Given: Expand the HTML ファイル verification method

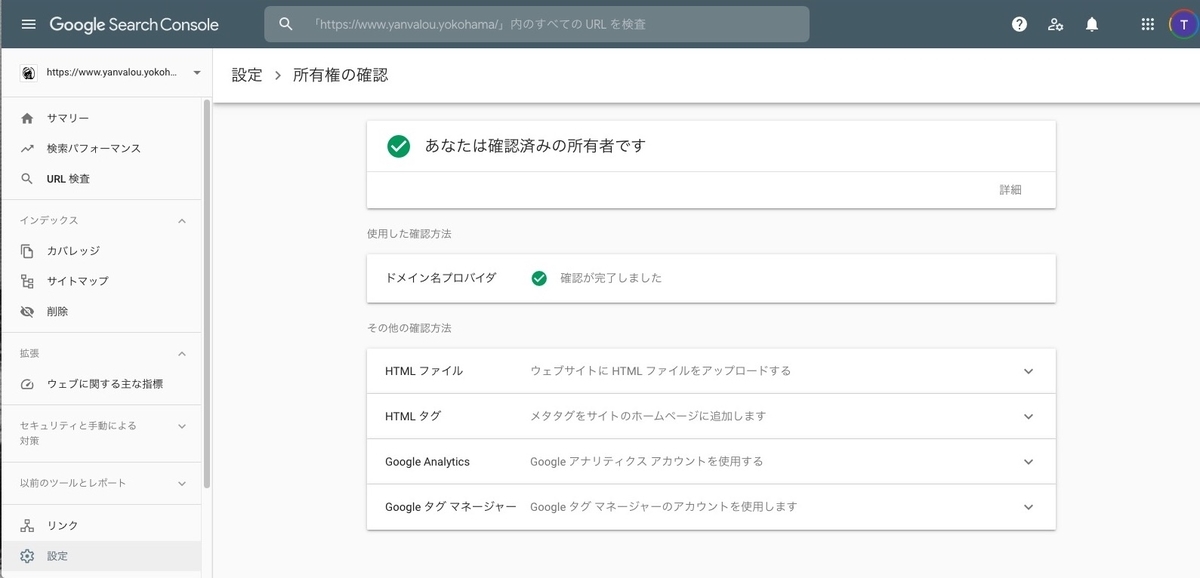Looking at the screenshot, I should [x=711, y=371].
